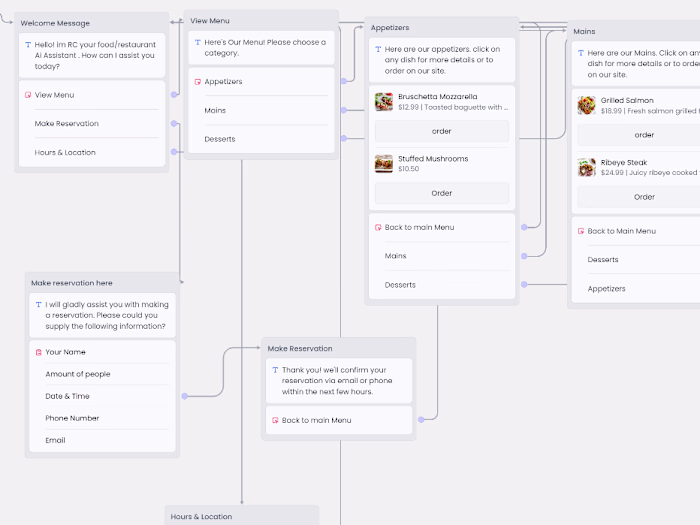This screenshot has width=700, height=525.
Task: Click the Grilled Salmon dish thumbnail
Action: [x=587, y=105]
